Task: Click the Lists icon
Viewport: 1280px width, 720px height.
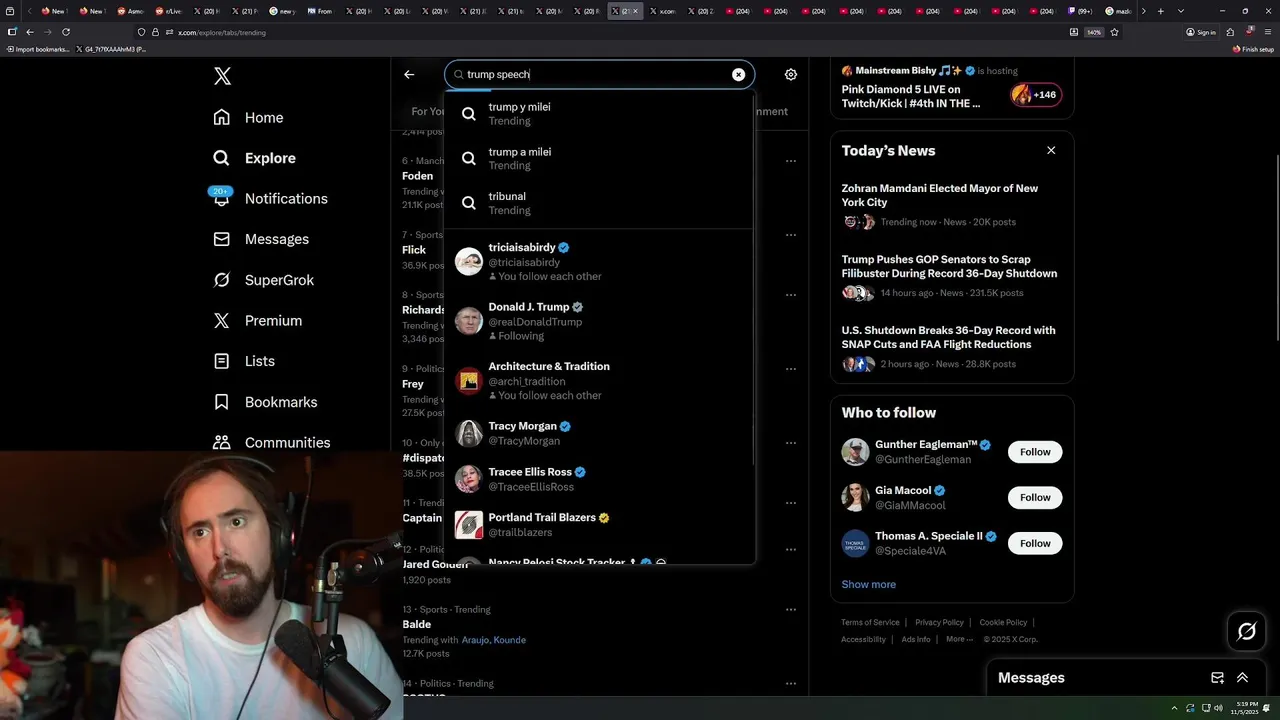Action: pos(222,361)
